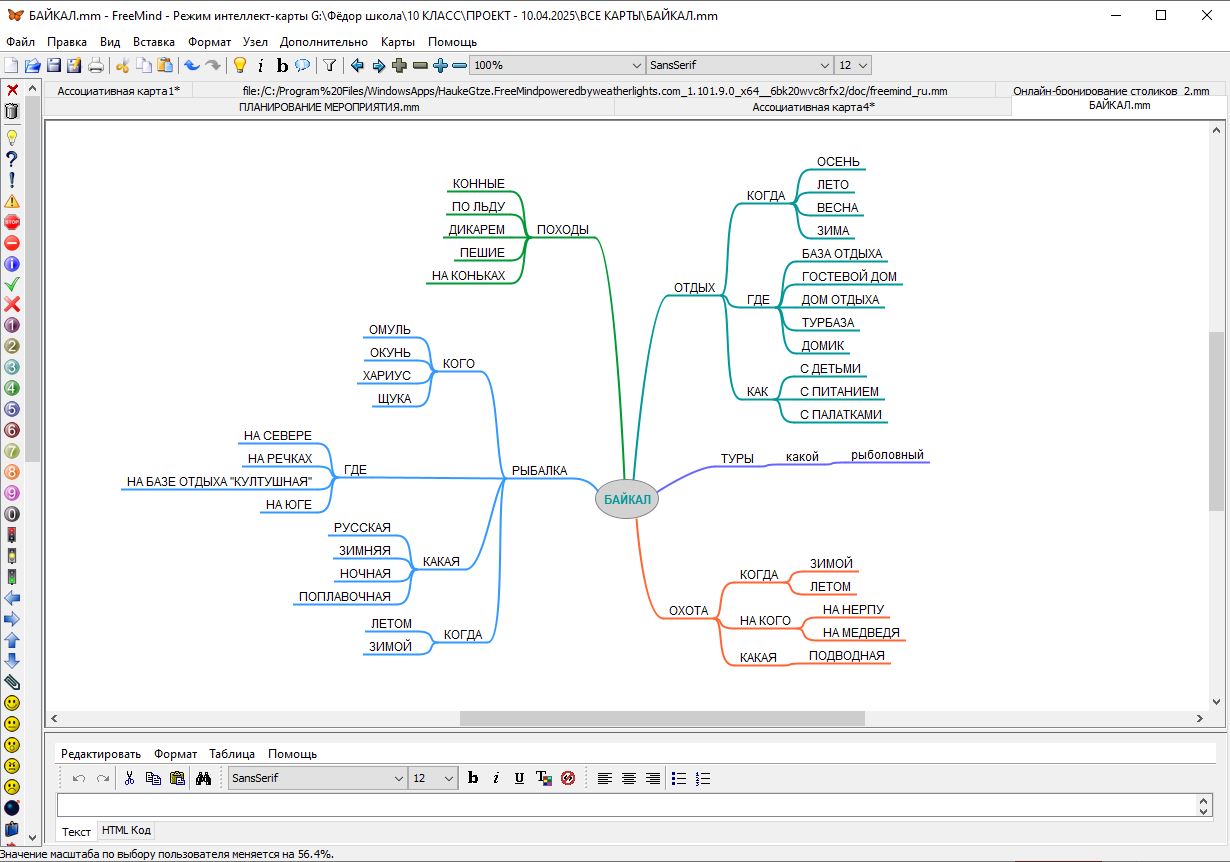This screenshot has width=1230, height=862.
Task: Toggle italic in the main toolbar
Action: (260, 66)
